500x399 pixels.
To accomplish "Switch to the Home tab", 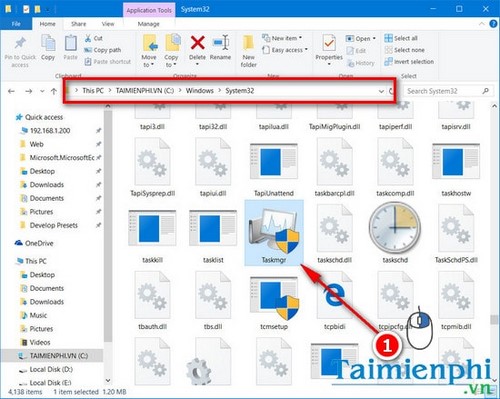I will click(48, 24).
